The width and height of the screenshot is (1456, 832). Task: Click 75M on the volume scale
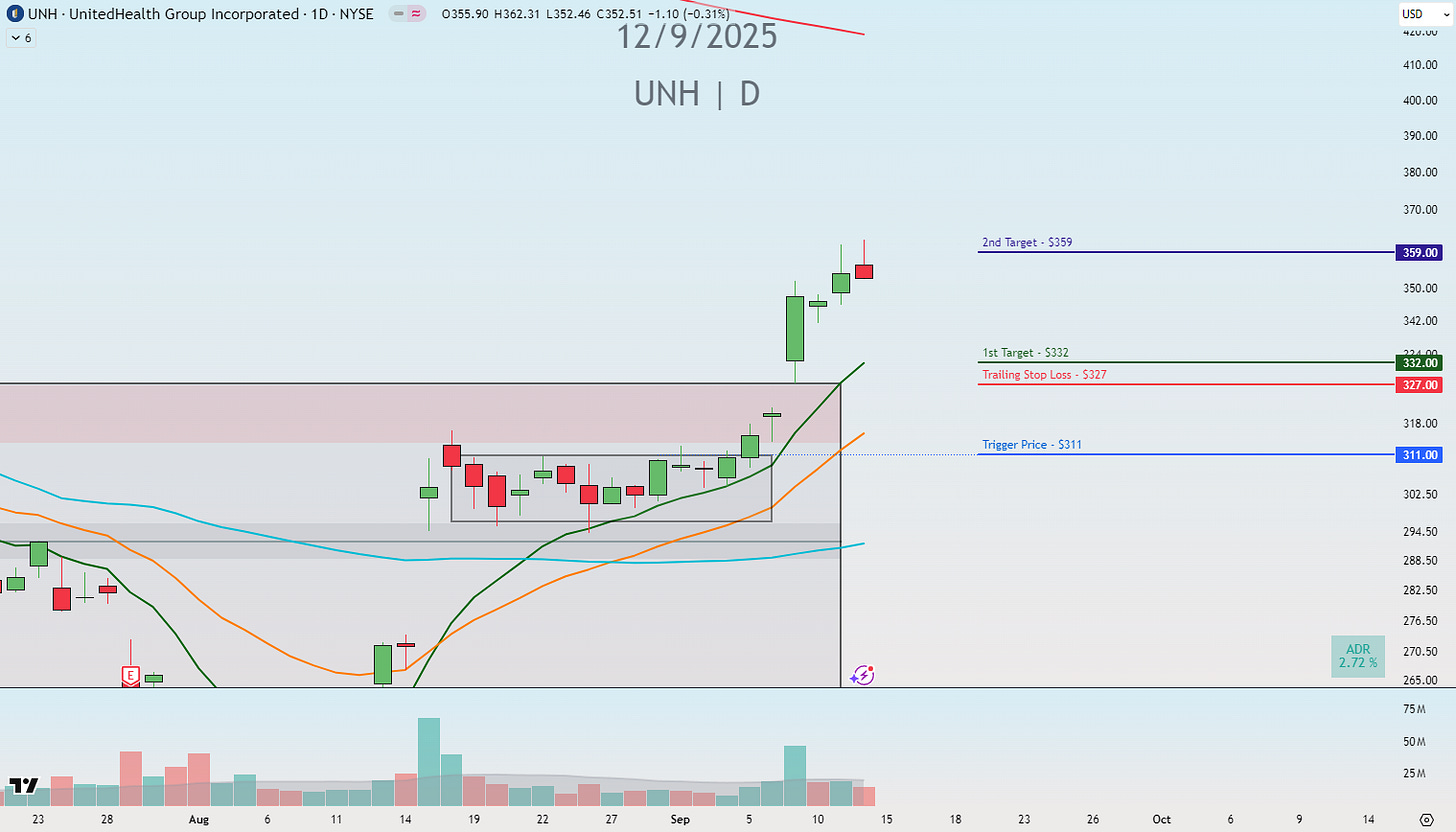point(1414,709)
